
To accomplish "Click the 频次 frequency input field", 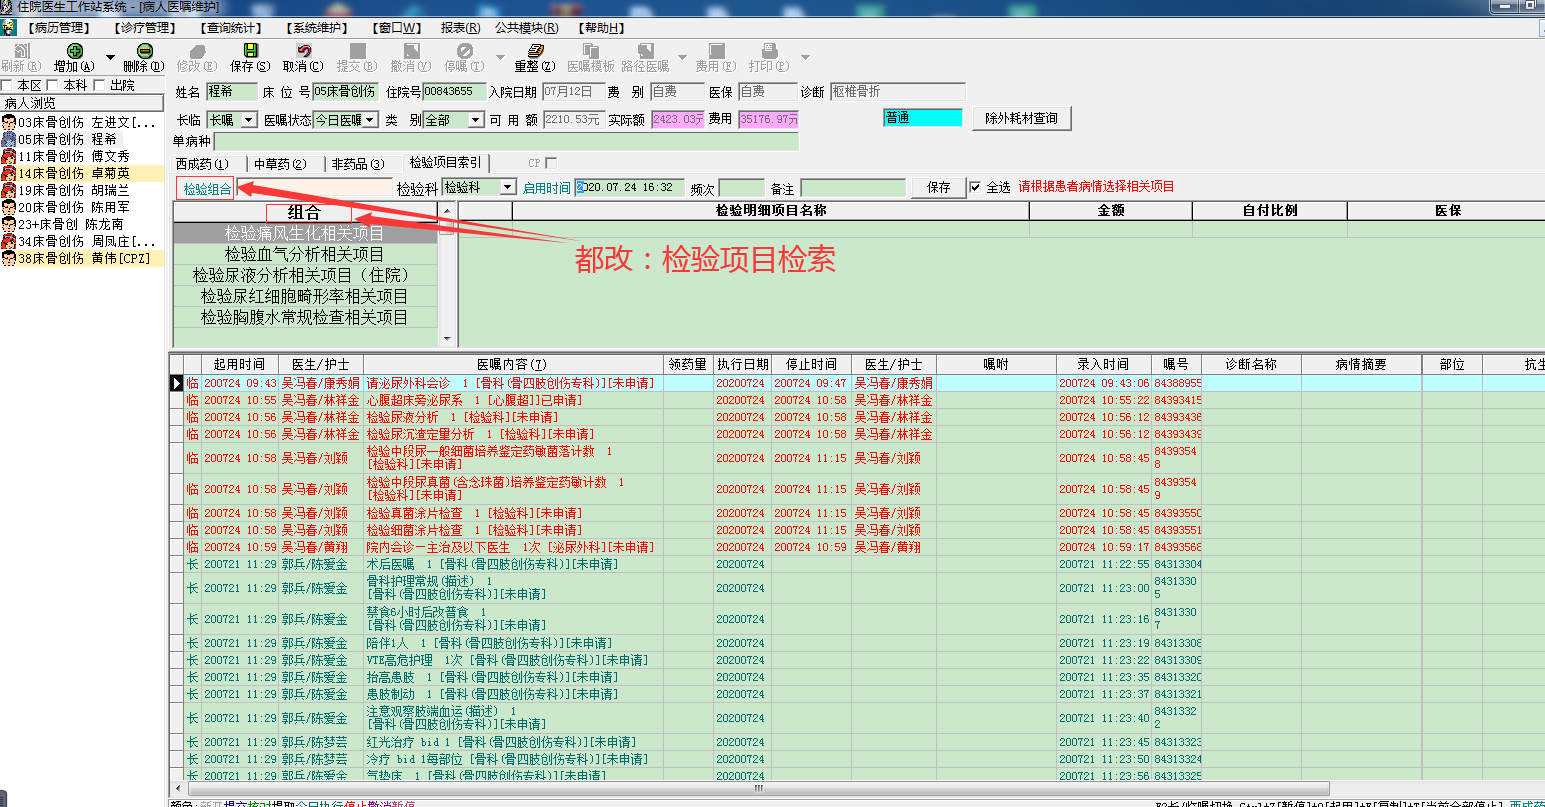I will [x=742, y=188].
